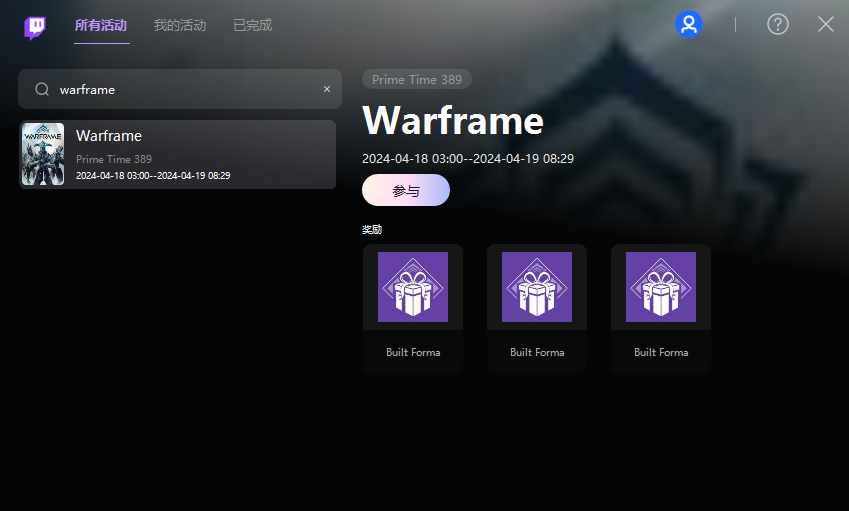Image resolution: width=849 pixels, height=511 pixels.
Task: Click the Prime Time 389 tag badge
Action: [x=416, y=80]
